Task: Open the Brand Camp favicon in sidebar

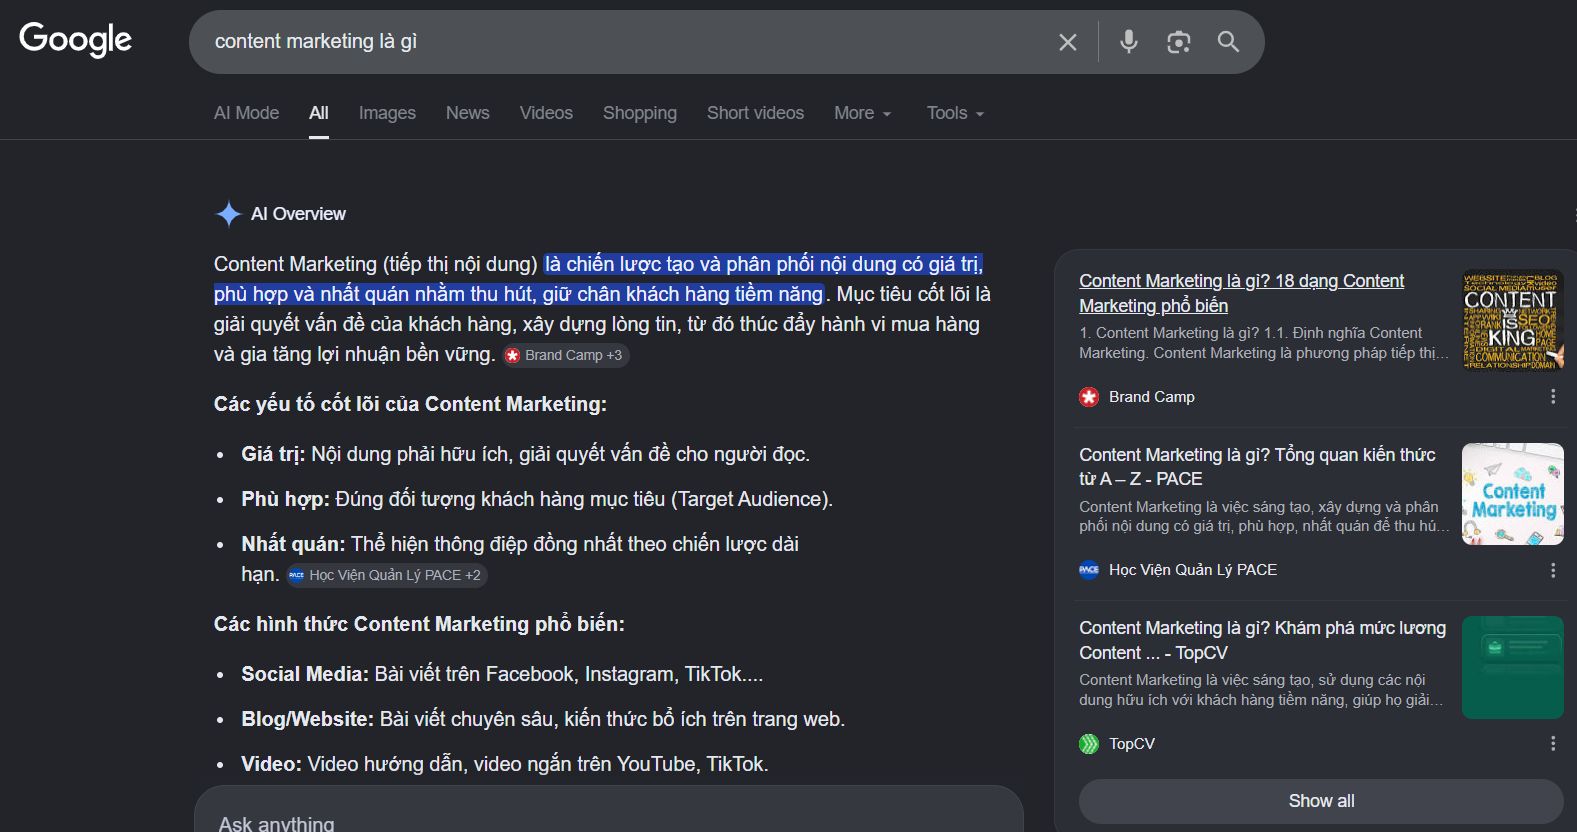Action: 1089,397
